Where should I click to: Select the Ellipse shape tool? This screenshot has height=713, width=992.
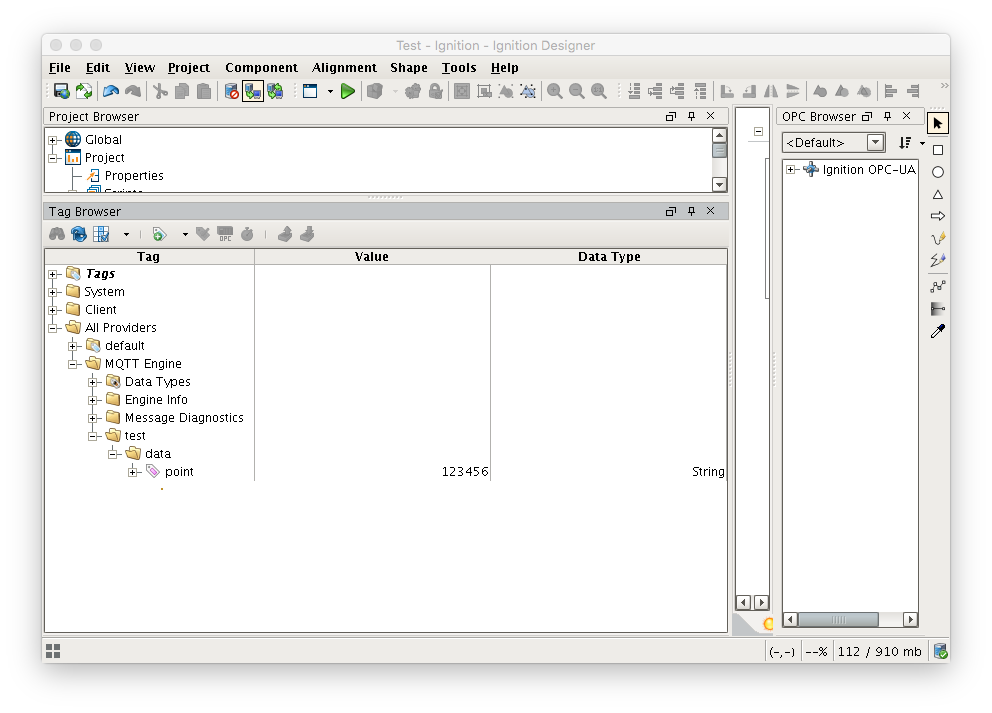pos(938,172)
